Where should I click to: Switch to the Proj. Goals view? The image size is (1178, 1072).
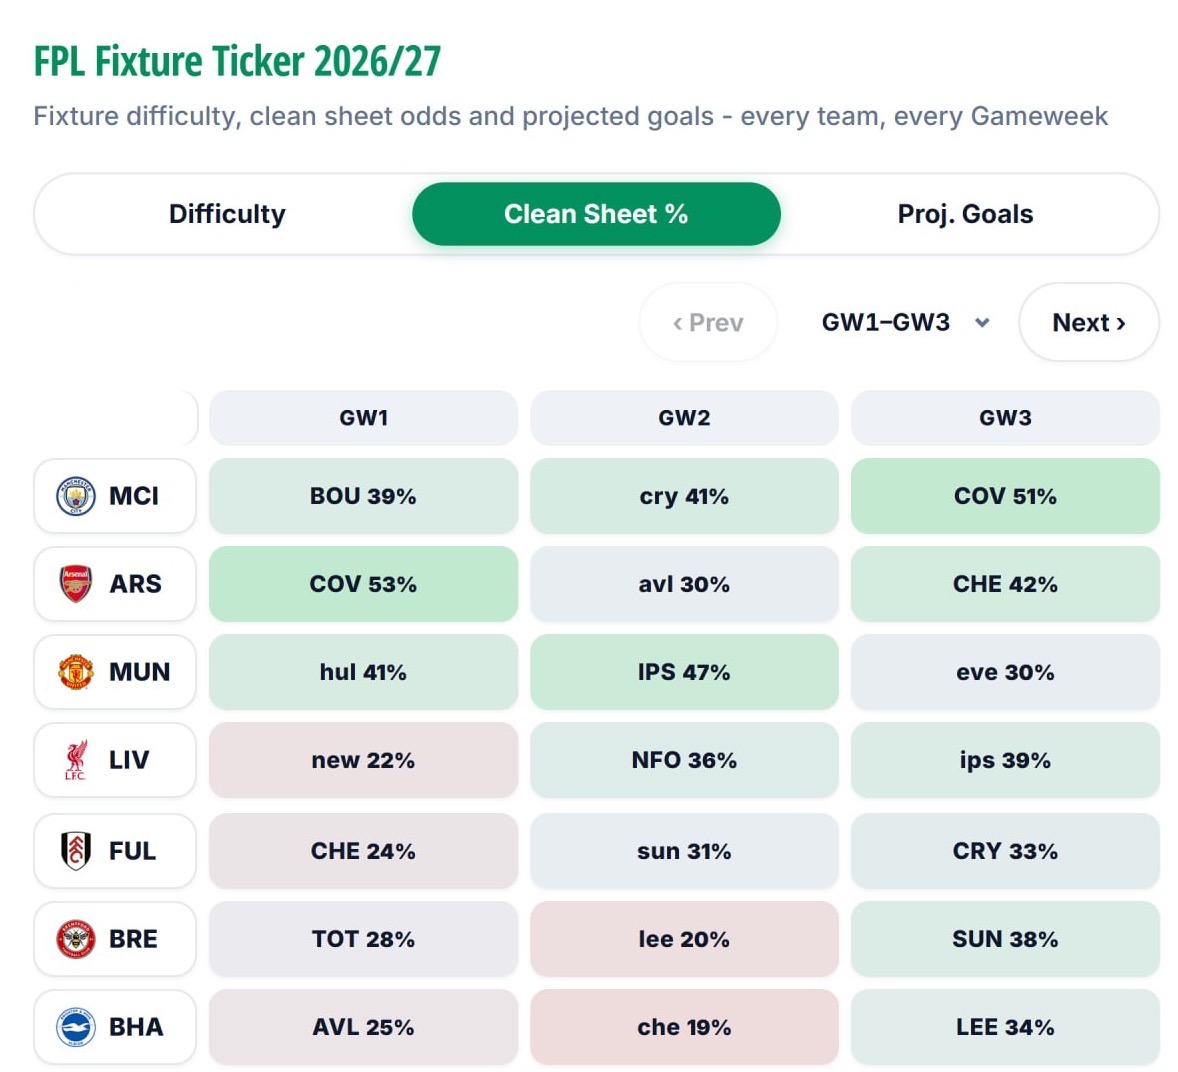pos(965,214)
